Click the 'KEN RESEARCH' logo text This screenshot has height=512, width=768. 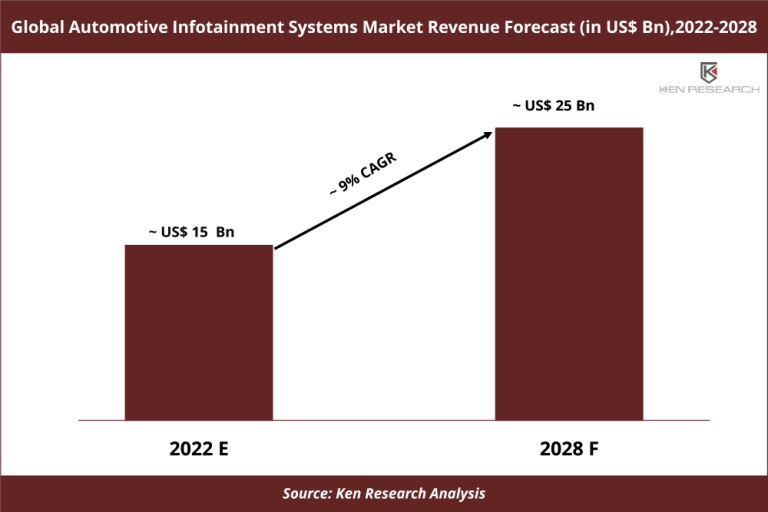709,89
